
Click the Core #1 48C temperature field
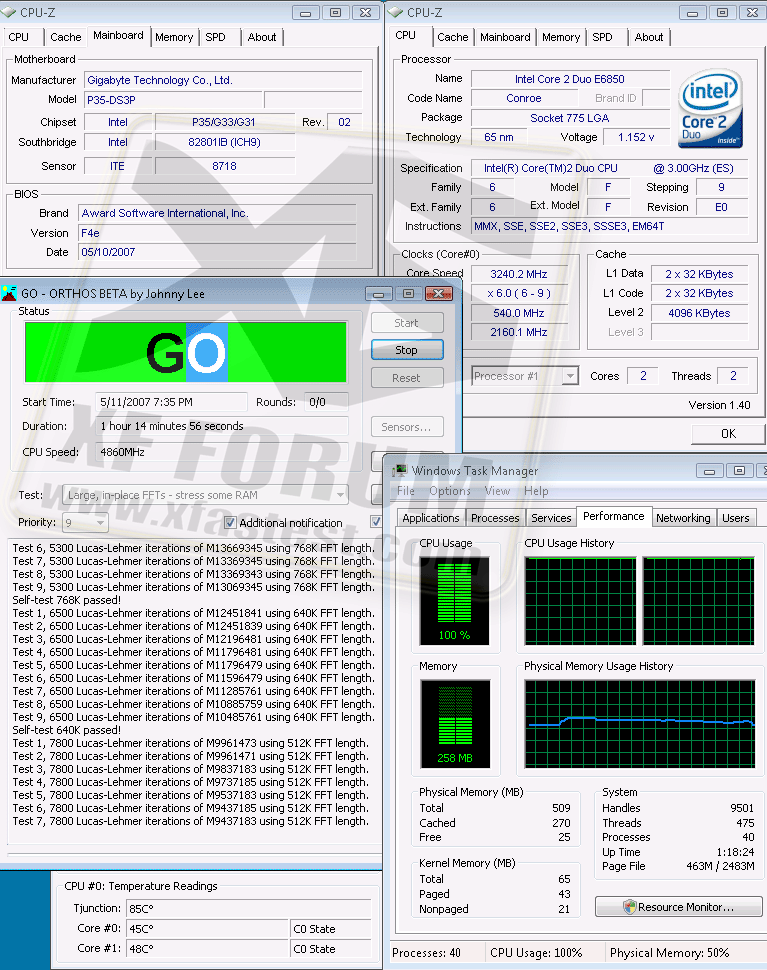(208, 949)
